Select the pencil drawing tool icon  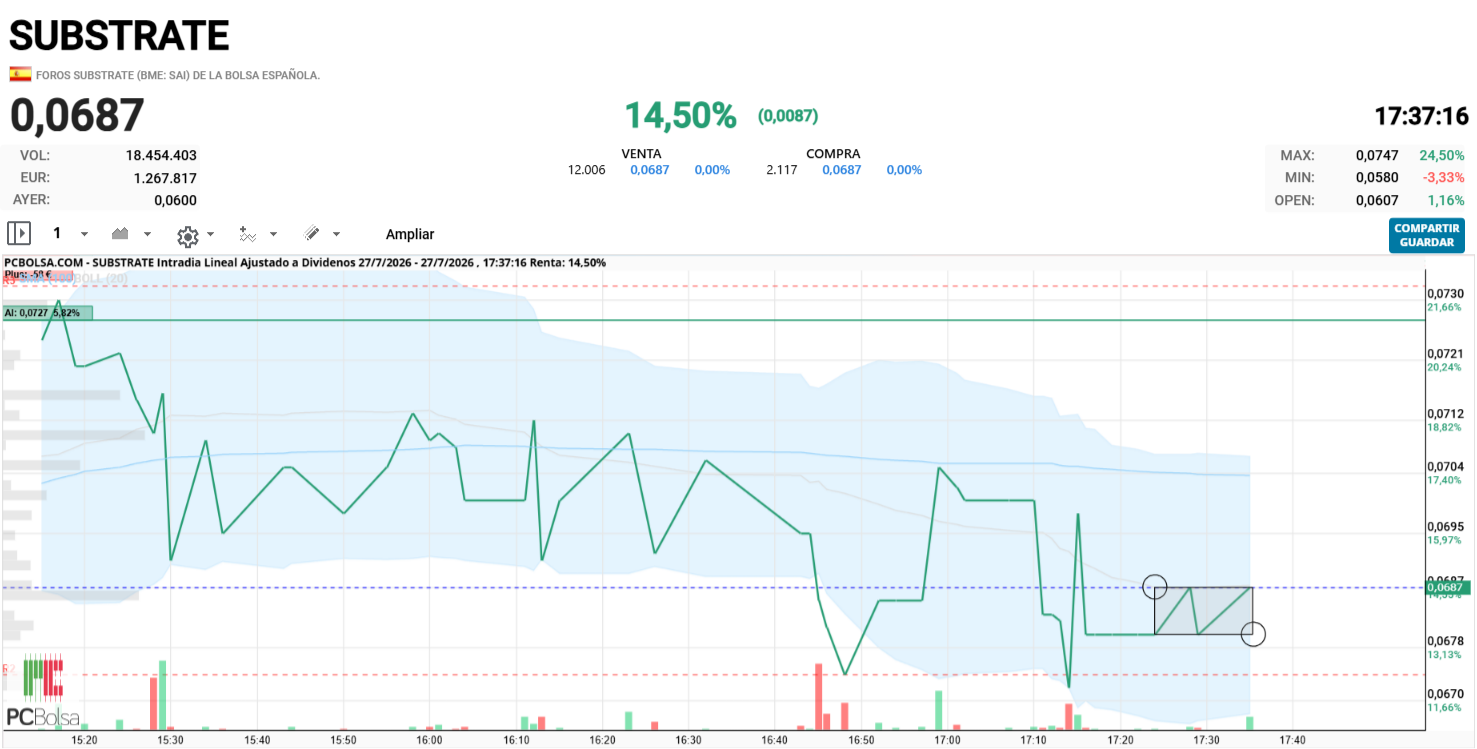311,233
